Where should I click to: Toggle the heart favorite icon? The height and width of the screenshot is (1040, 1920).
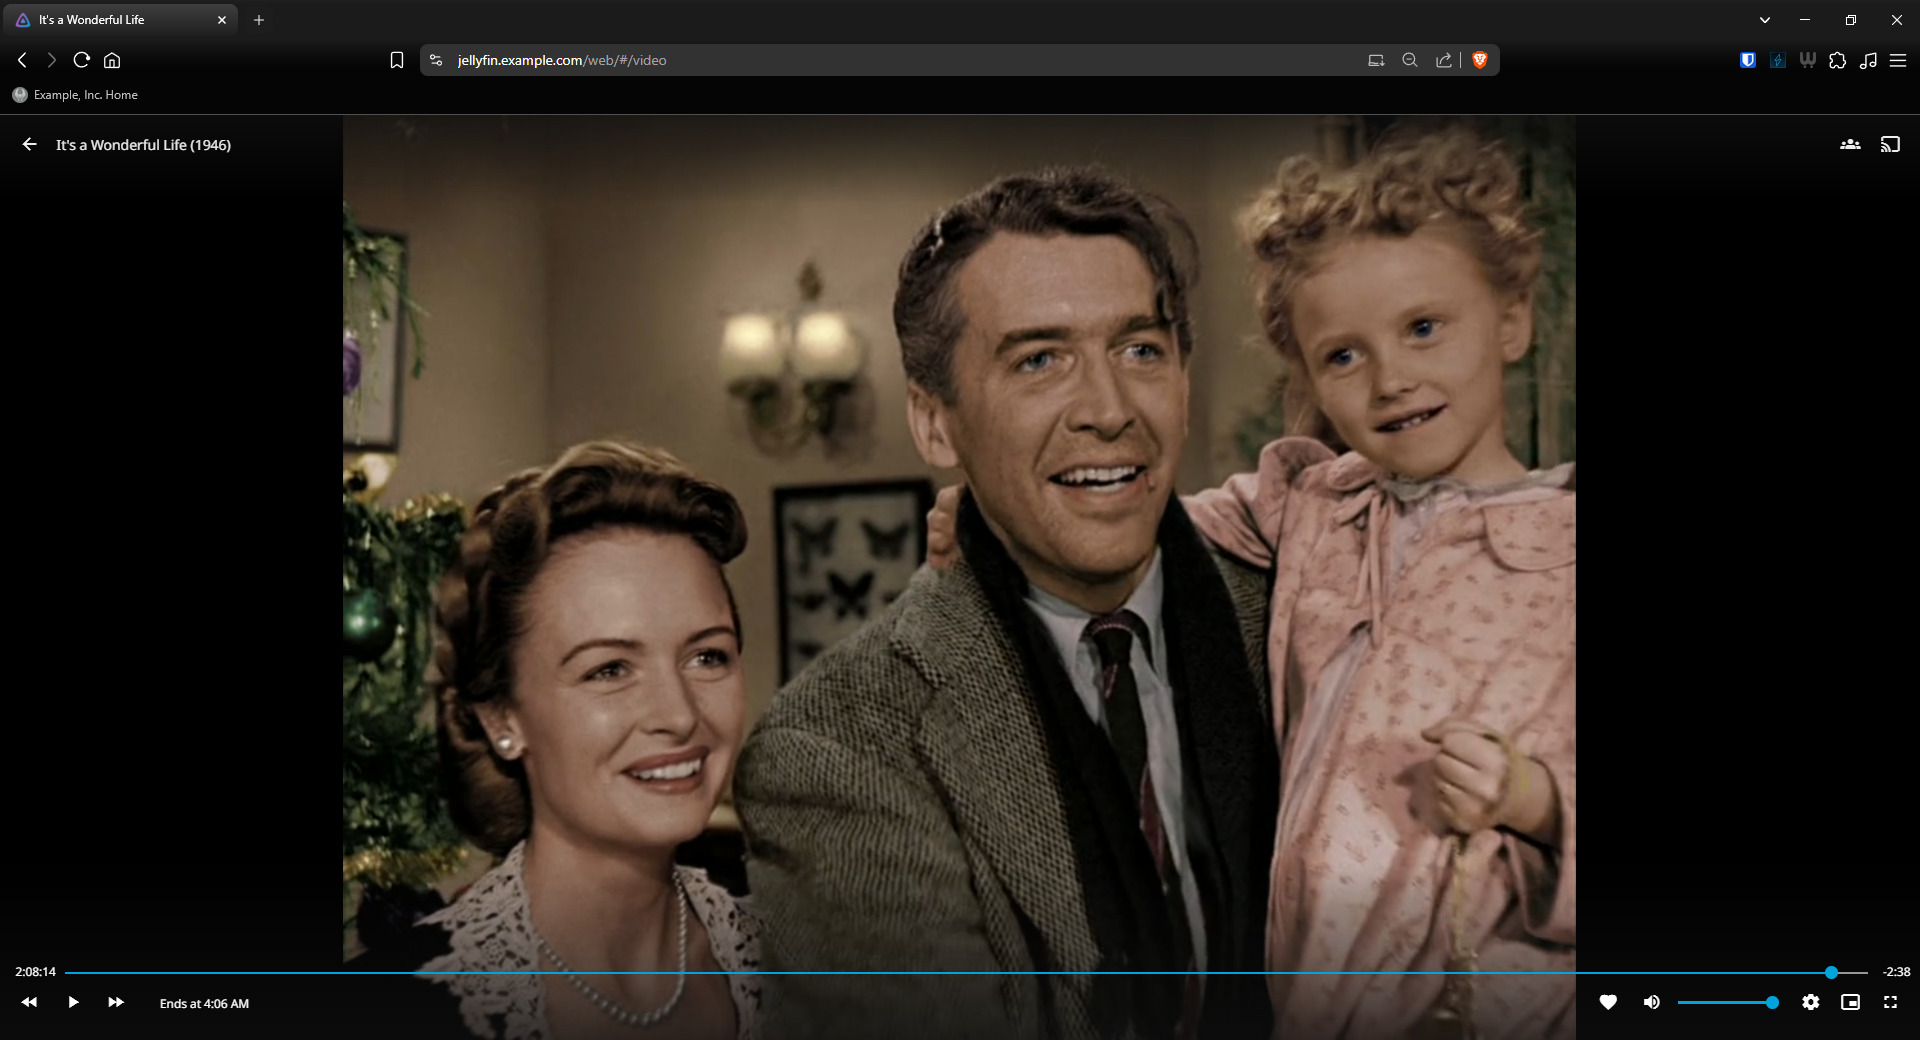pos(1608,1002)
